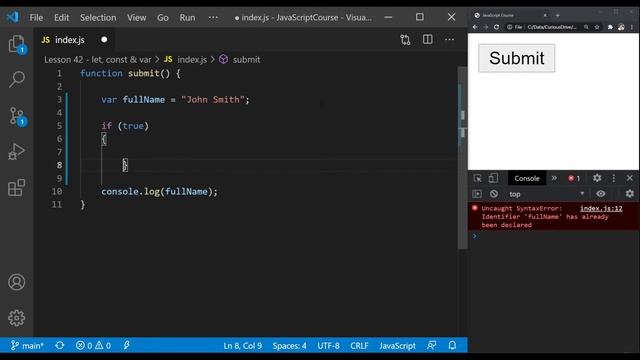Screen dimensions: 640x360
Task: Open changes compare icon in editor toolbar
Action: 405,40
